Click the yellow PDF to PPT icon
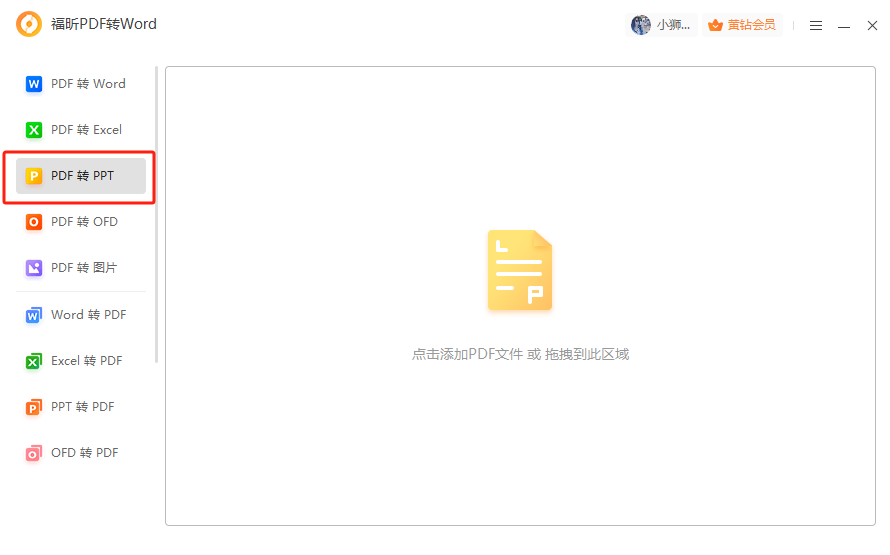This screenshot has height=555, width=890. (34, 176)
